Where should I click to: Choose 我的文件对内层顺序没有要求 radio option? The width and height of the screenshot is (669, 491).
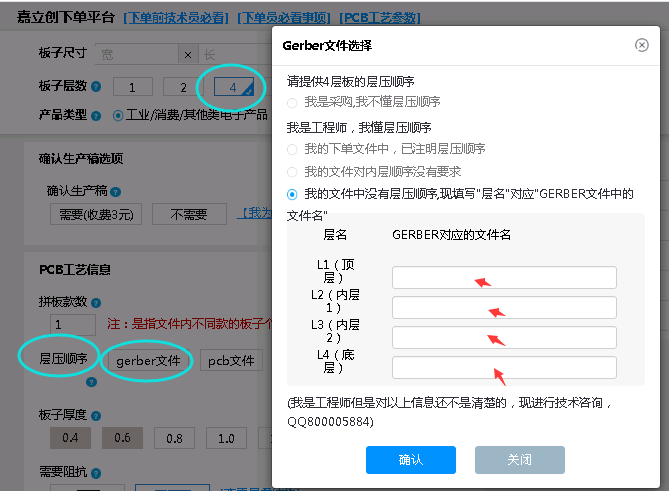coord(292,171)
